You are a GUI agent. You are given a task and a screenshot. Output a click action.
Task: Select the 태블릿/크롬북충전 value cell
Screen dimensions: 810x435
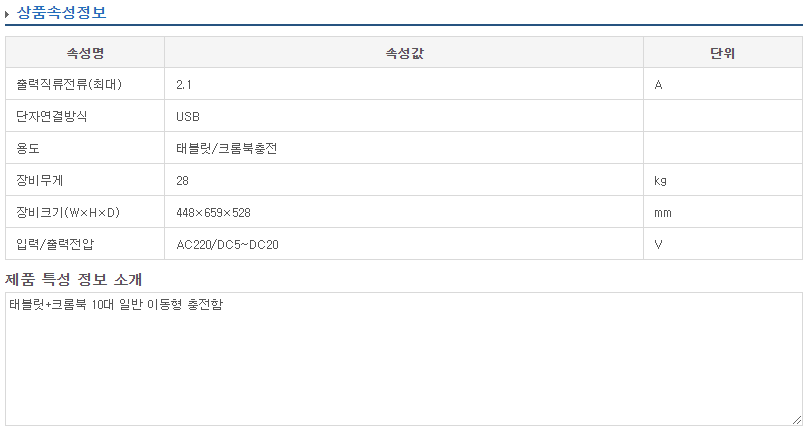[x=404, y=148]
